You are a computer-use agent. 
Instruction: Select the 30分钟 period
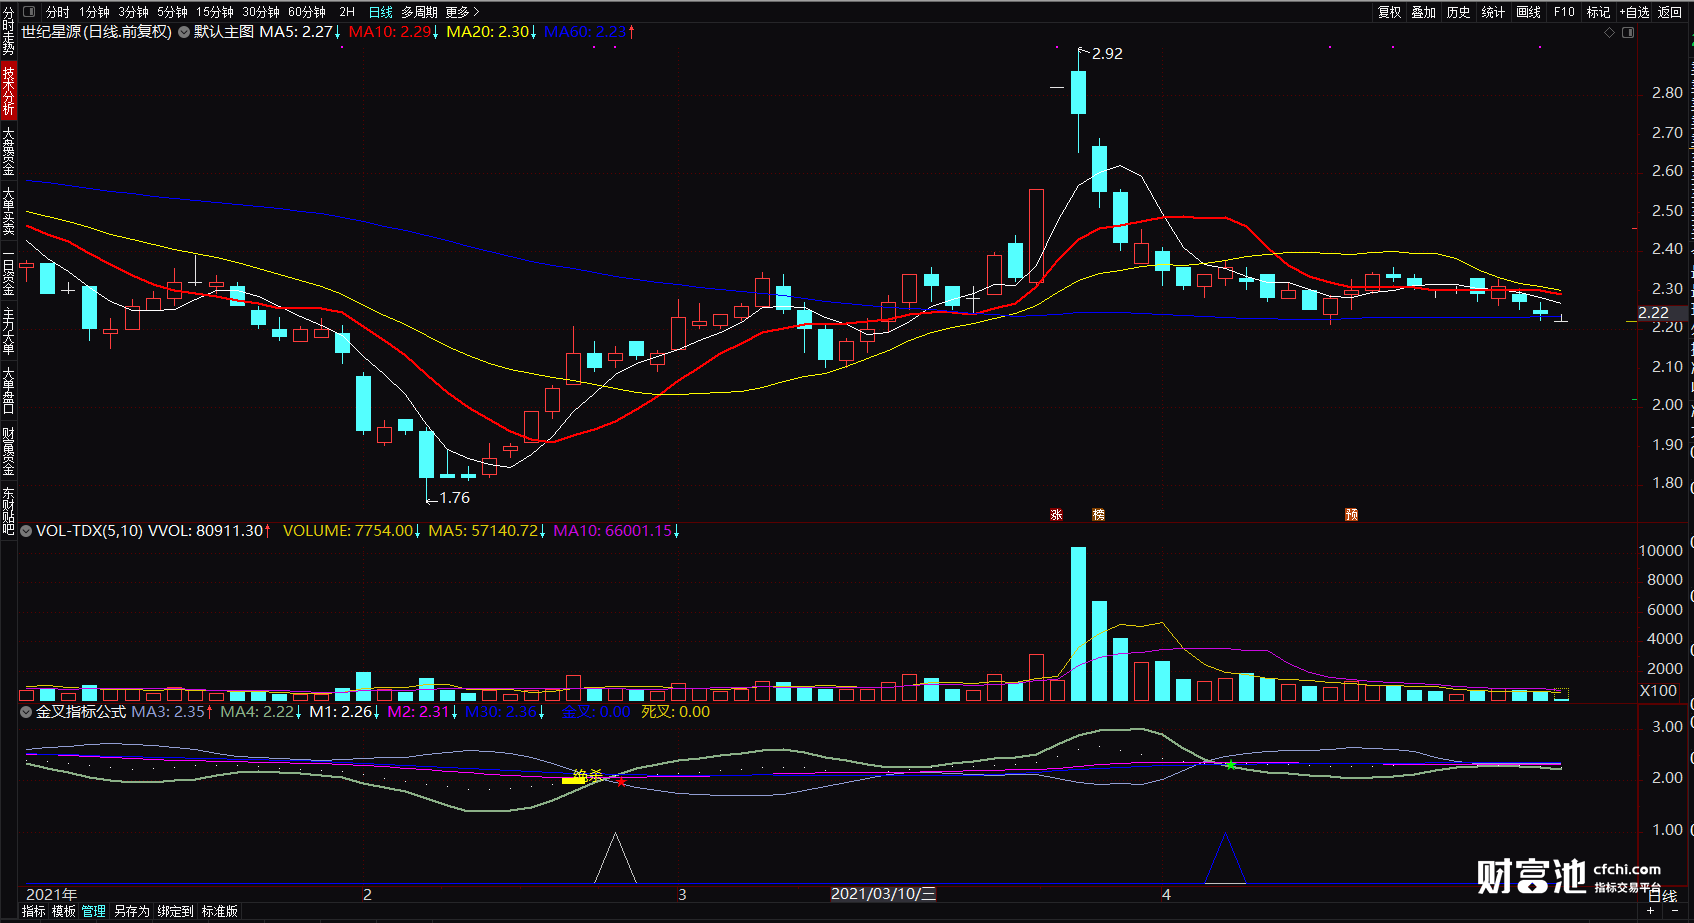[x=260, y=12]
